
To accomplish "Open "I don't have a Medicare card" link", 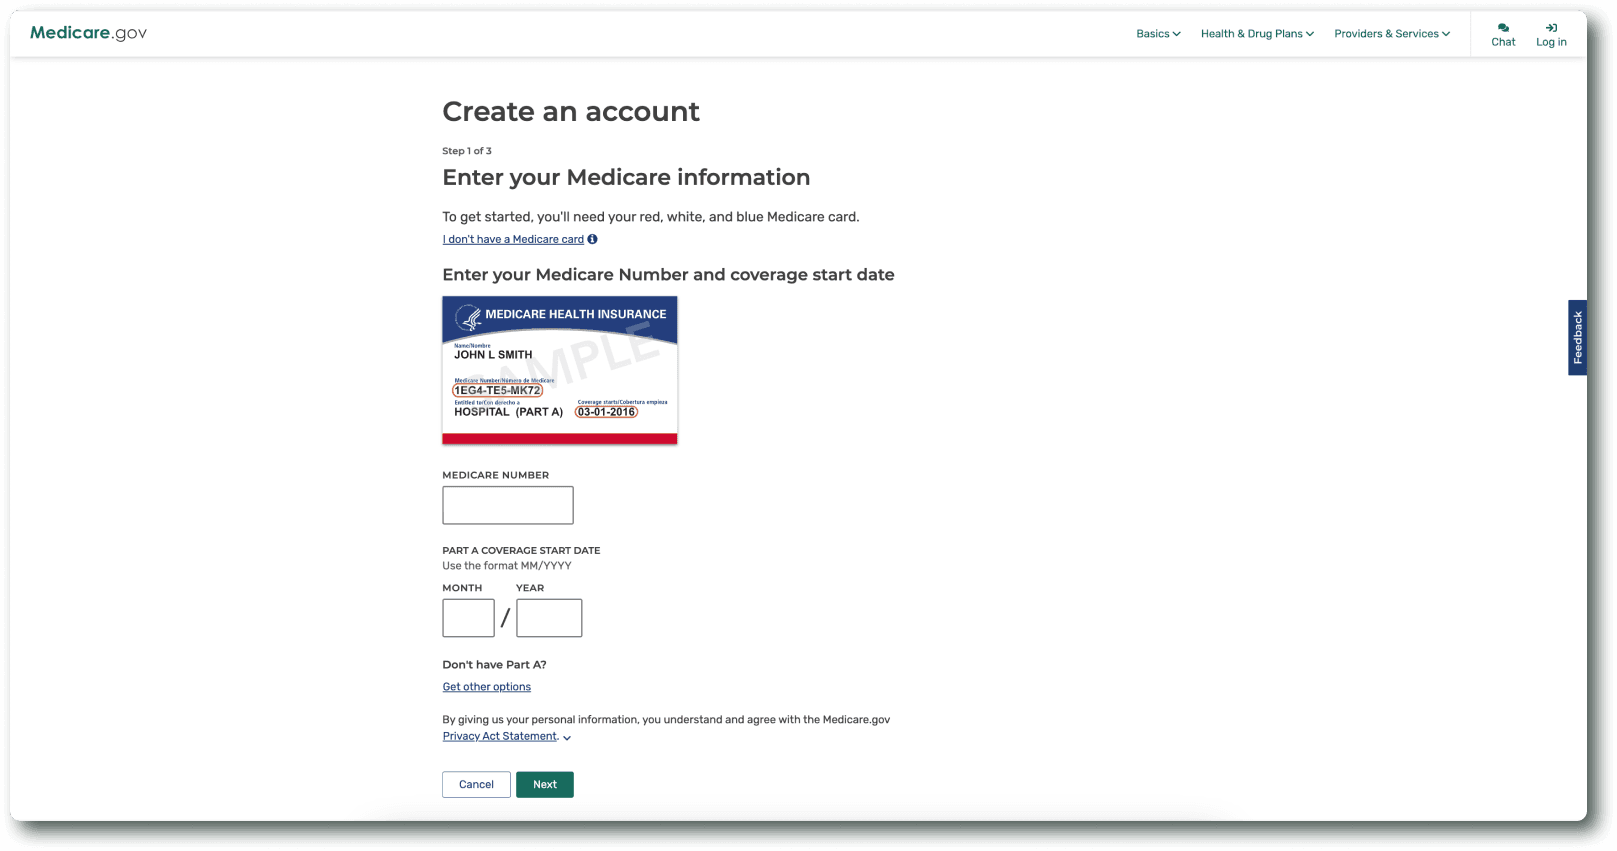I will point(513,239).
